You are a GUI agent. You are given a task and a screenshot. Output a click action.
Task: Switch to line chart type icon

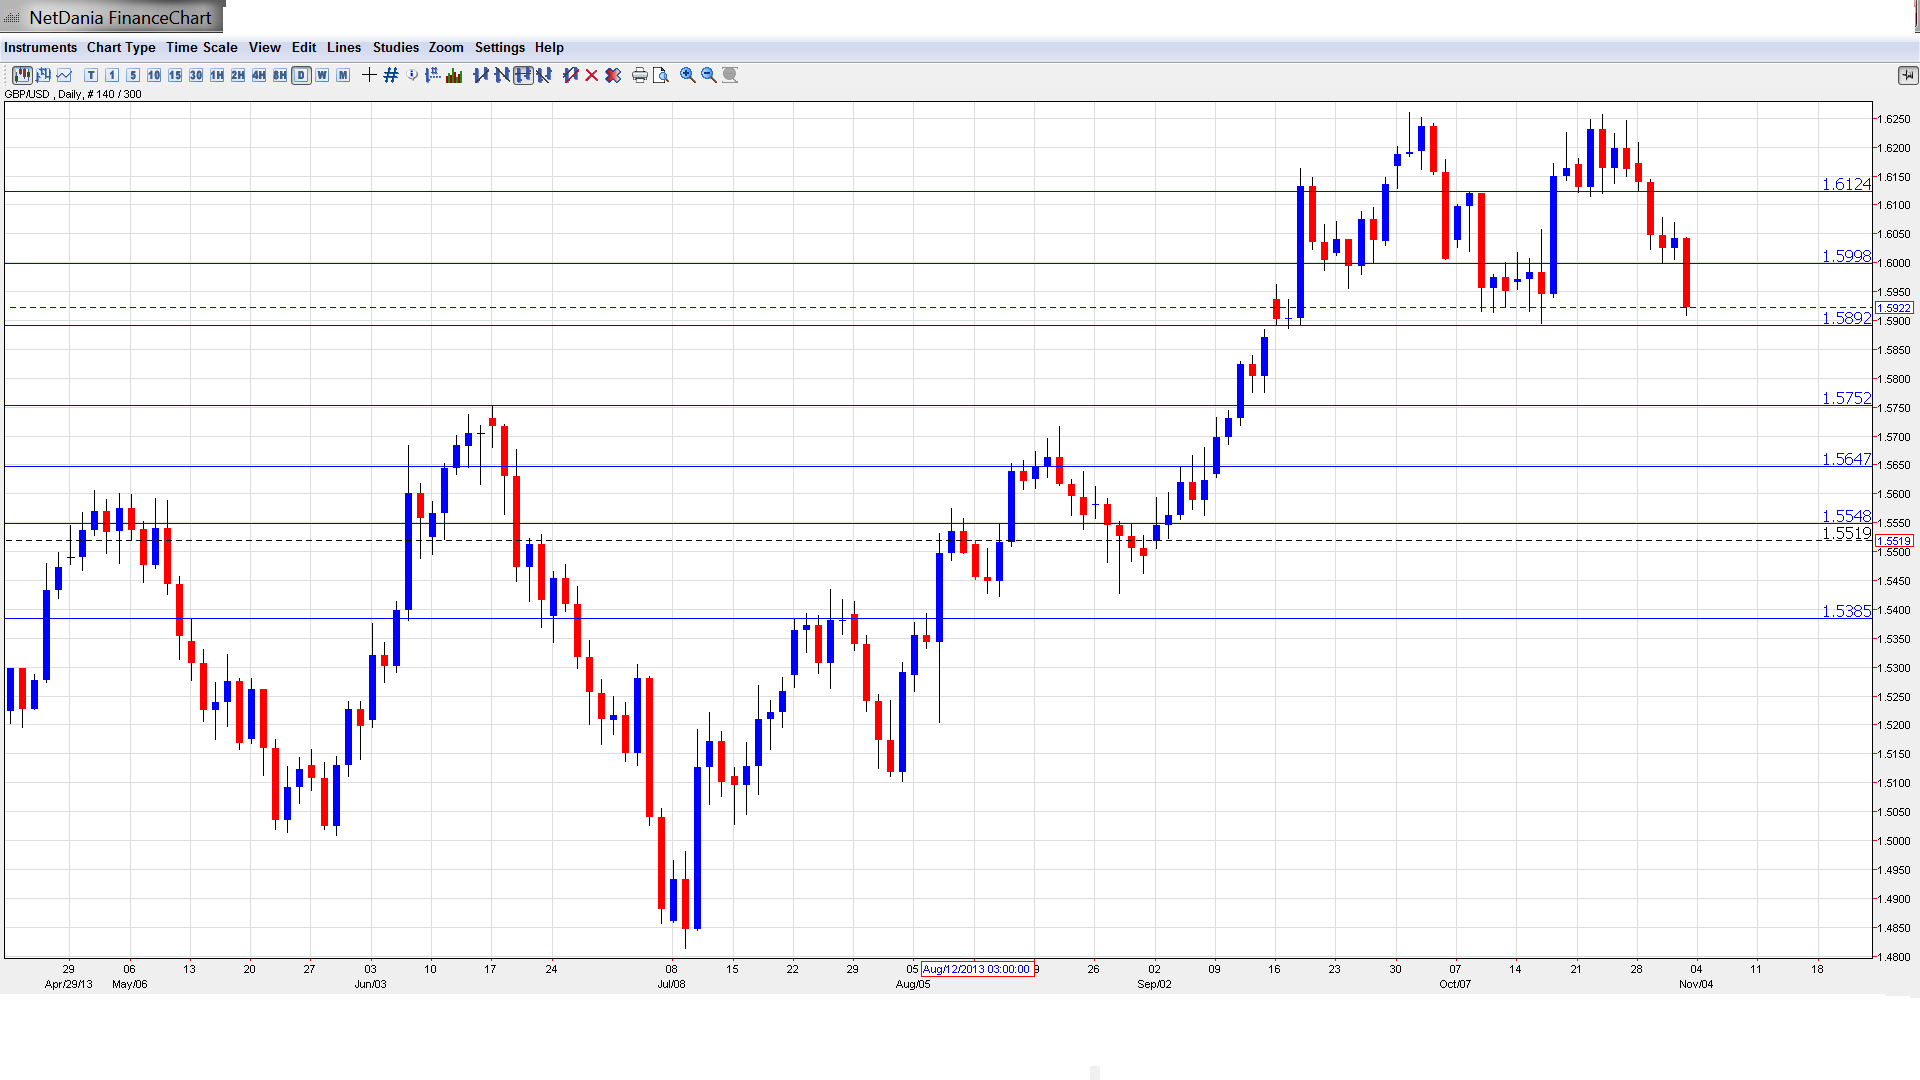click(x=64, y=75)
